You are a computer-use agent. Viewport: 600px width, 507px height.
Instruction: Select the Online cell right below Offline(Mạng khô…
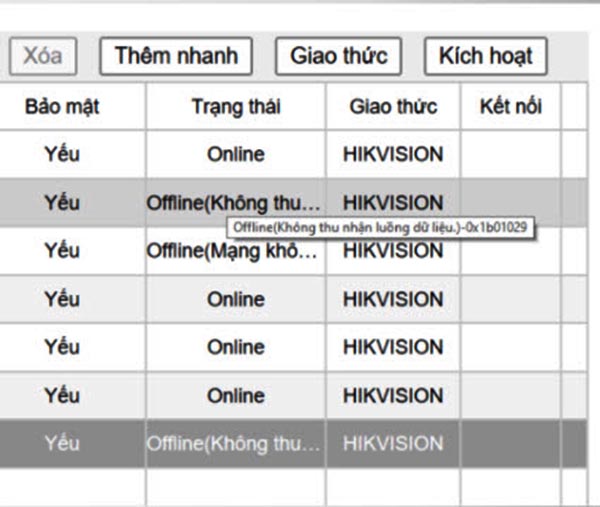click(236, 299)
